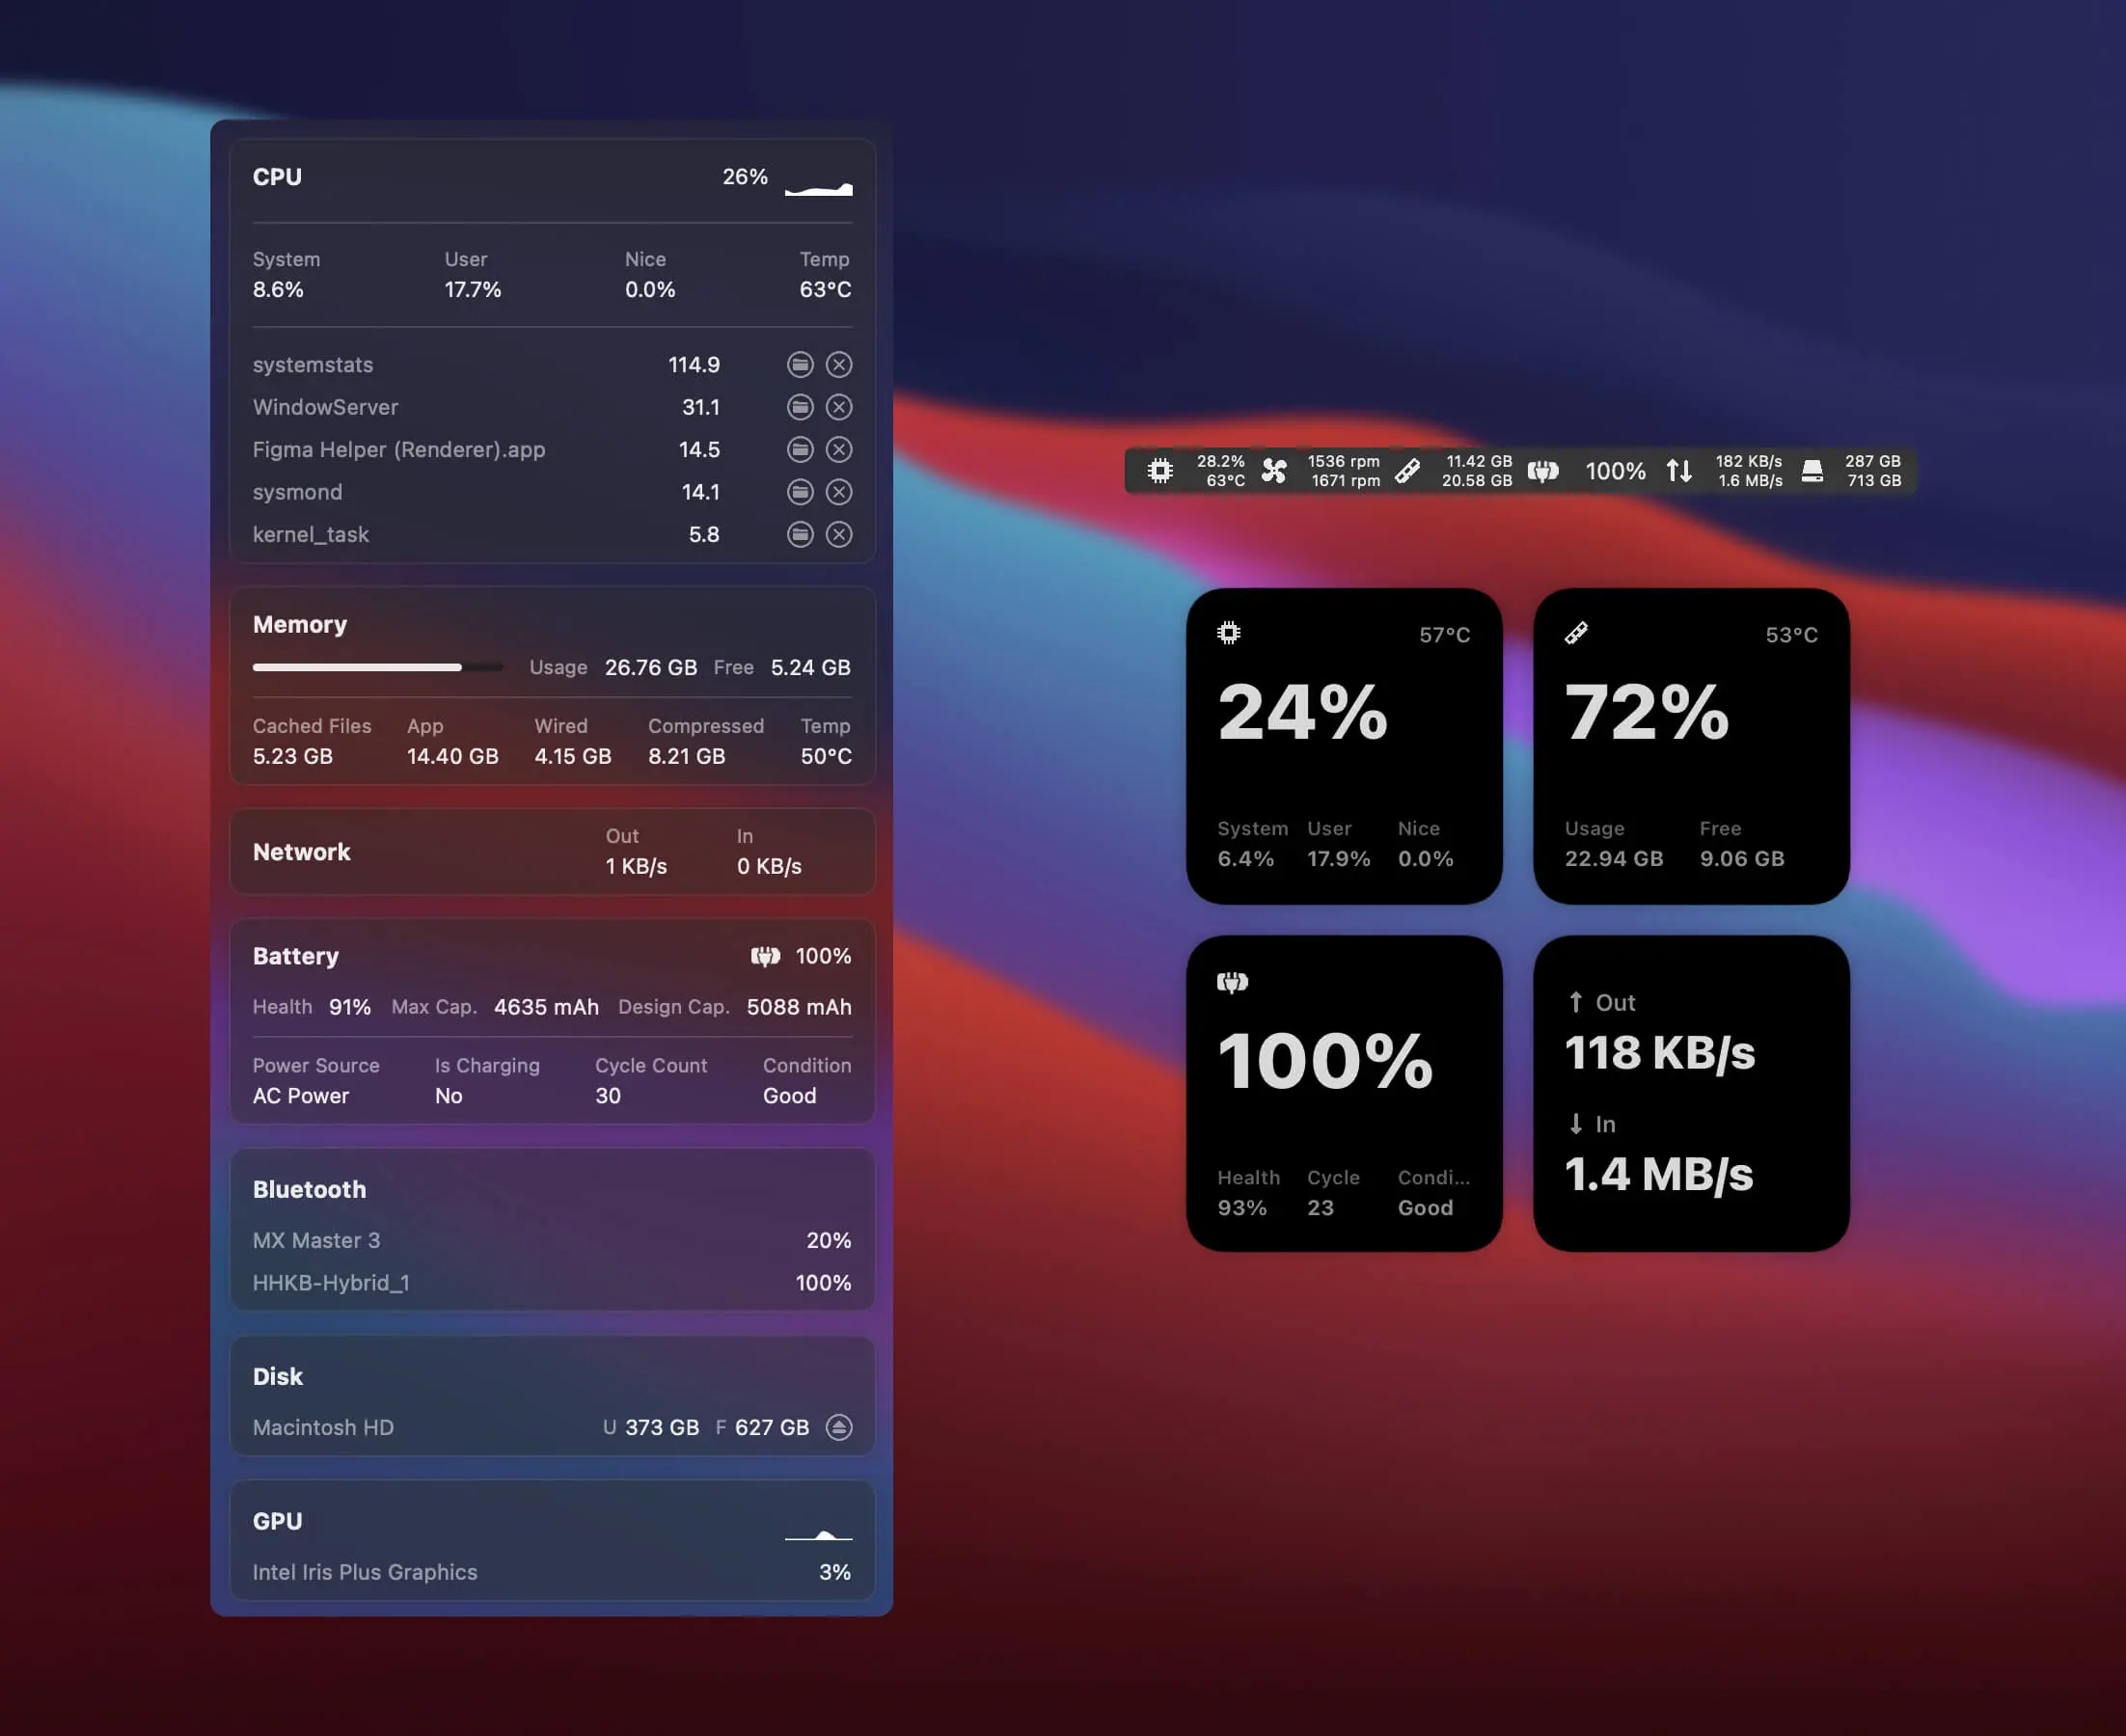Click the 182 KB/s network reading in the menu bar strip
The image size is (2126, 1736).
click(x=1748, y=461)
